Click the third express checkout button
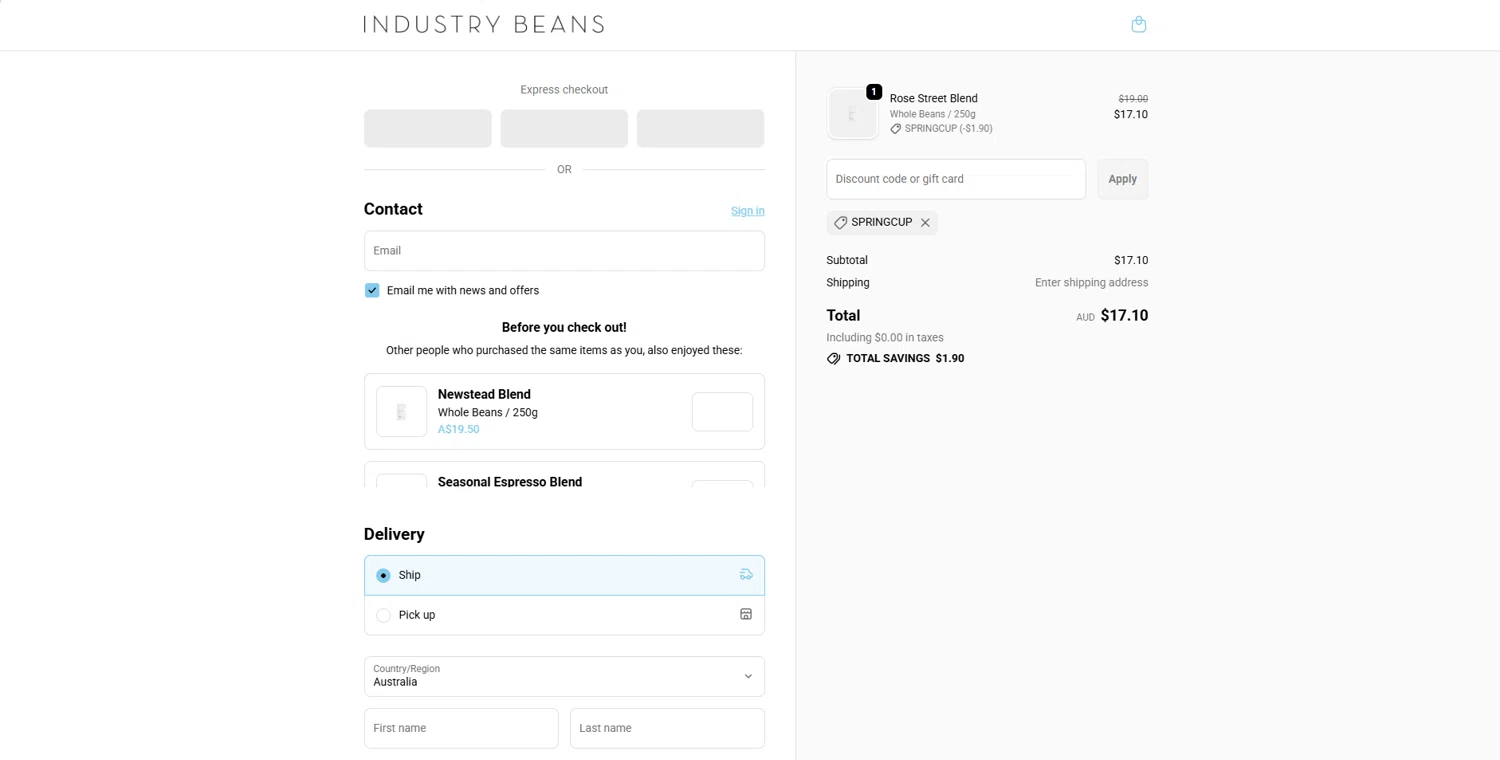Image resolution: width=1500 pixels, height=760 pixels. (700, 128)
